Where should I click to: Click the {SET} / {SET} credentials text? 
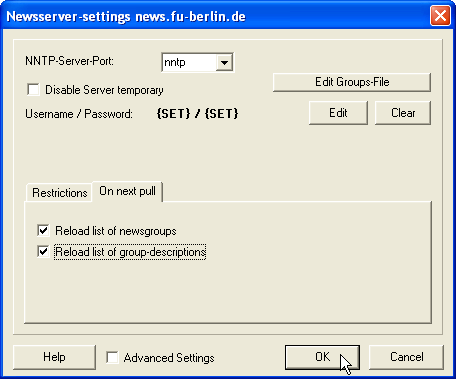pyautogui.click(x=197, y=114)
